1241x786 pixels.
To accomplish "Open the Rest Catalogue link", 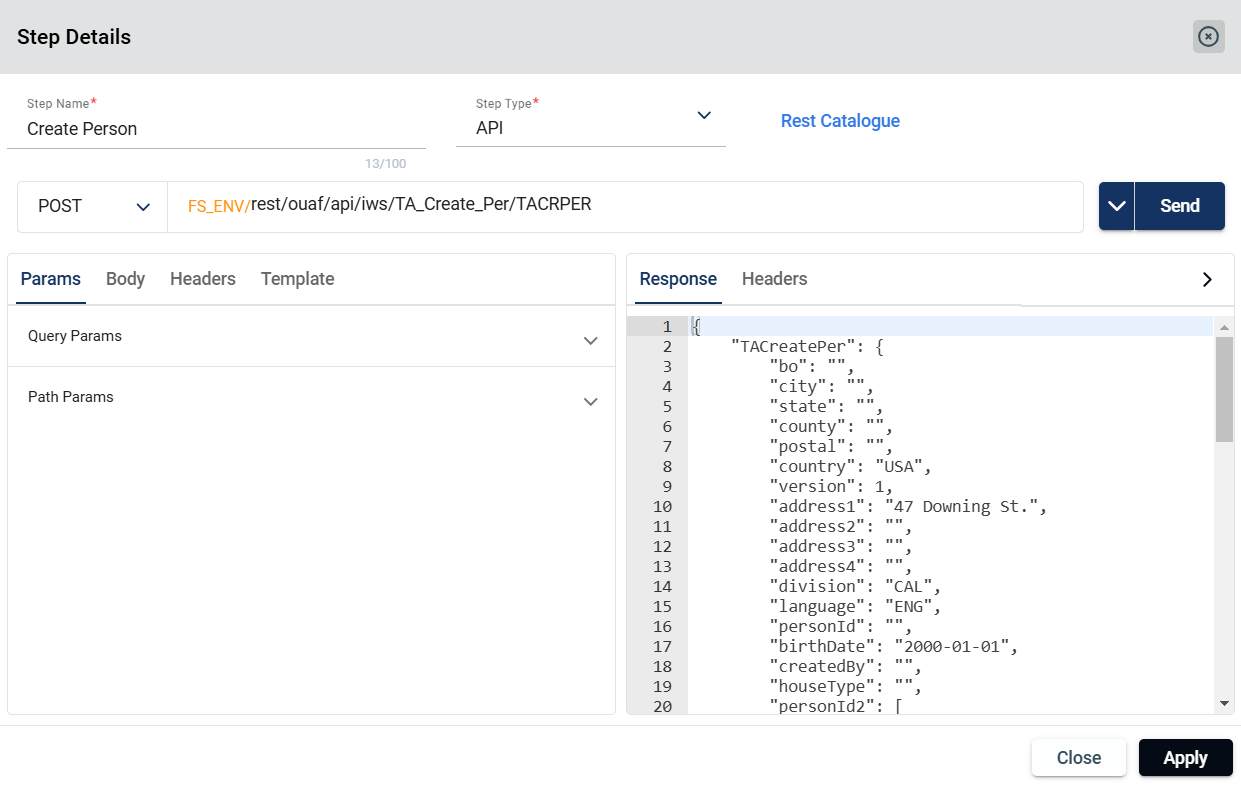I will click(x=840, y=121).
